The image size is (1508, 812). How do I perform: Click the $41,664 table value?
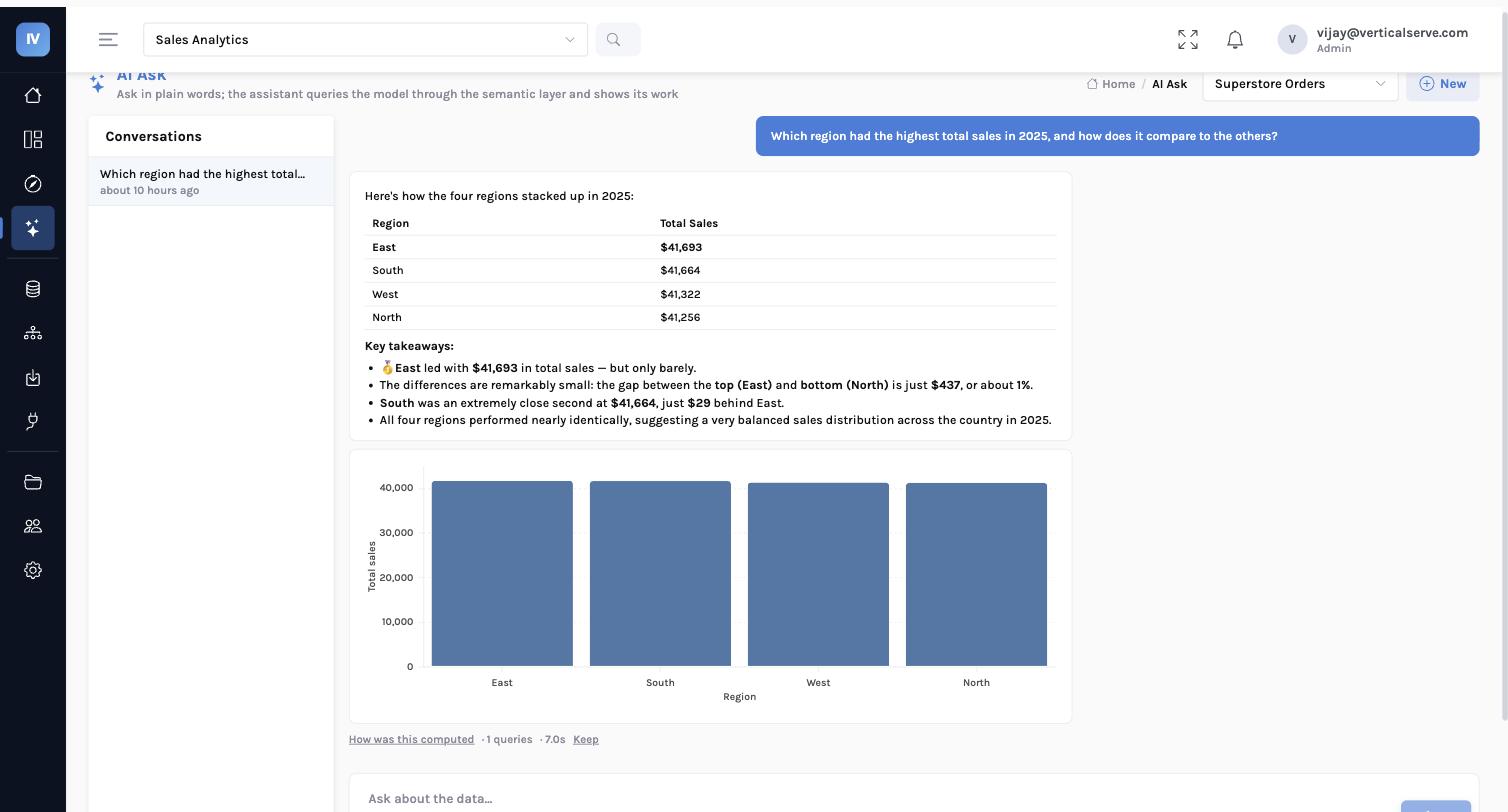coord(680,270)
